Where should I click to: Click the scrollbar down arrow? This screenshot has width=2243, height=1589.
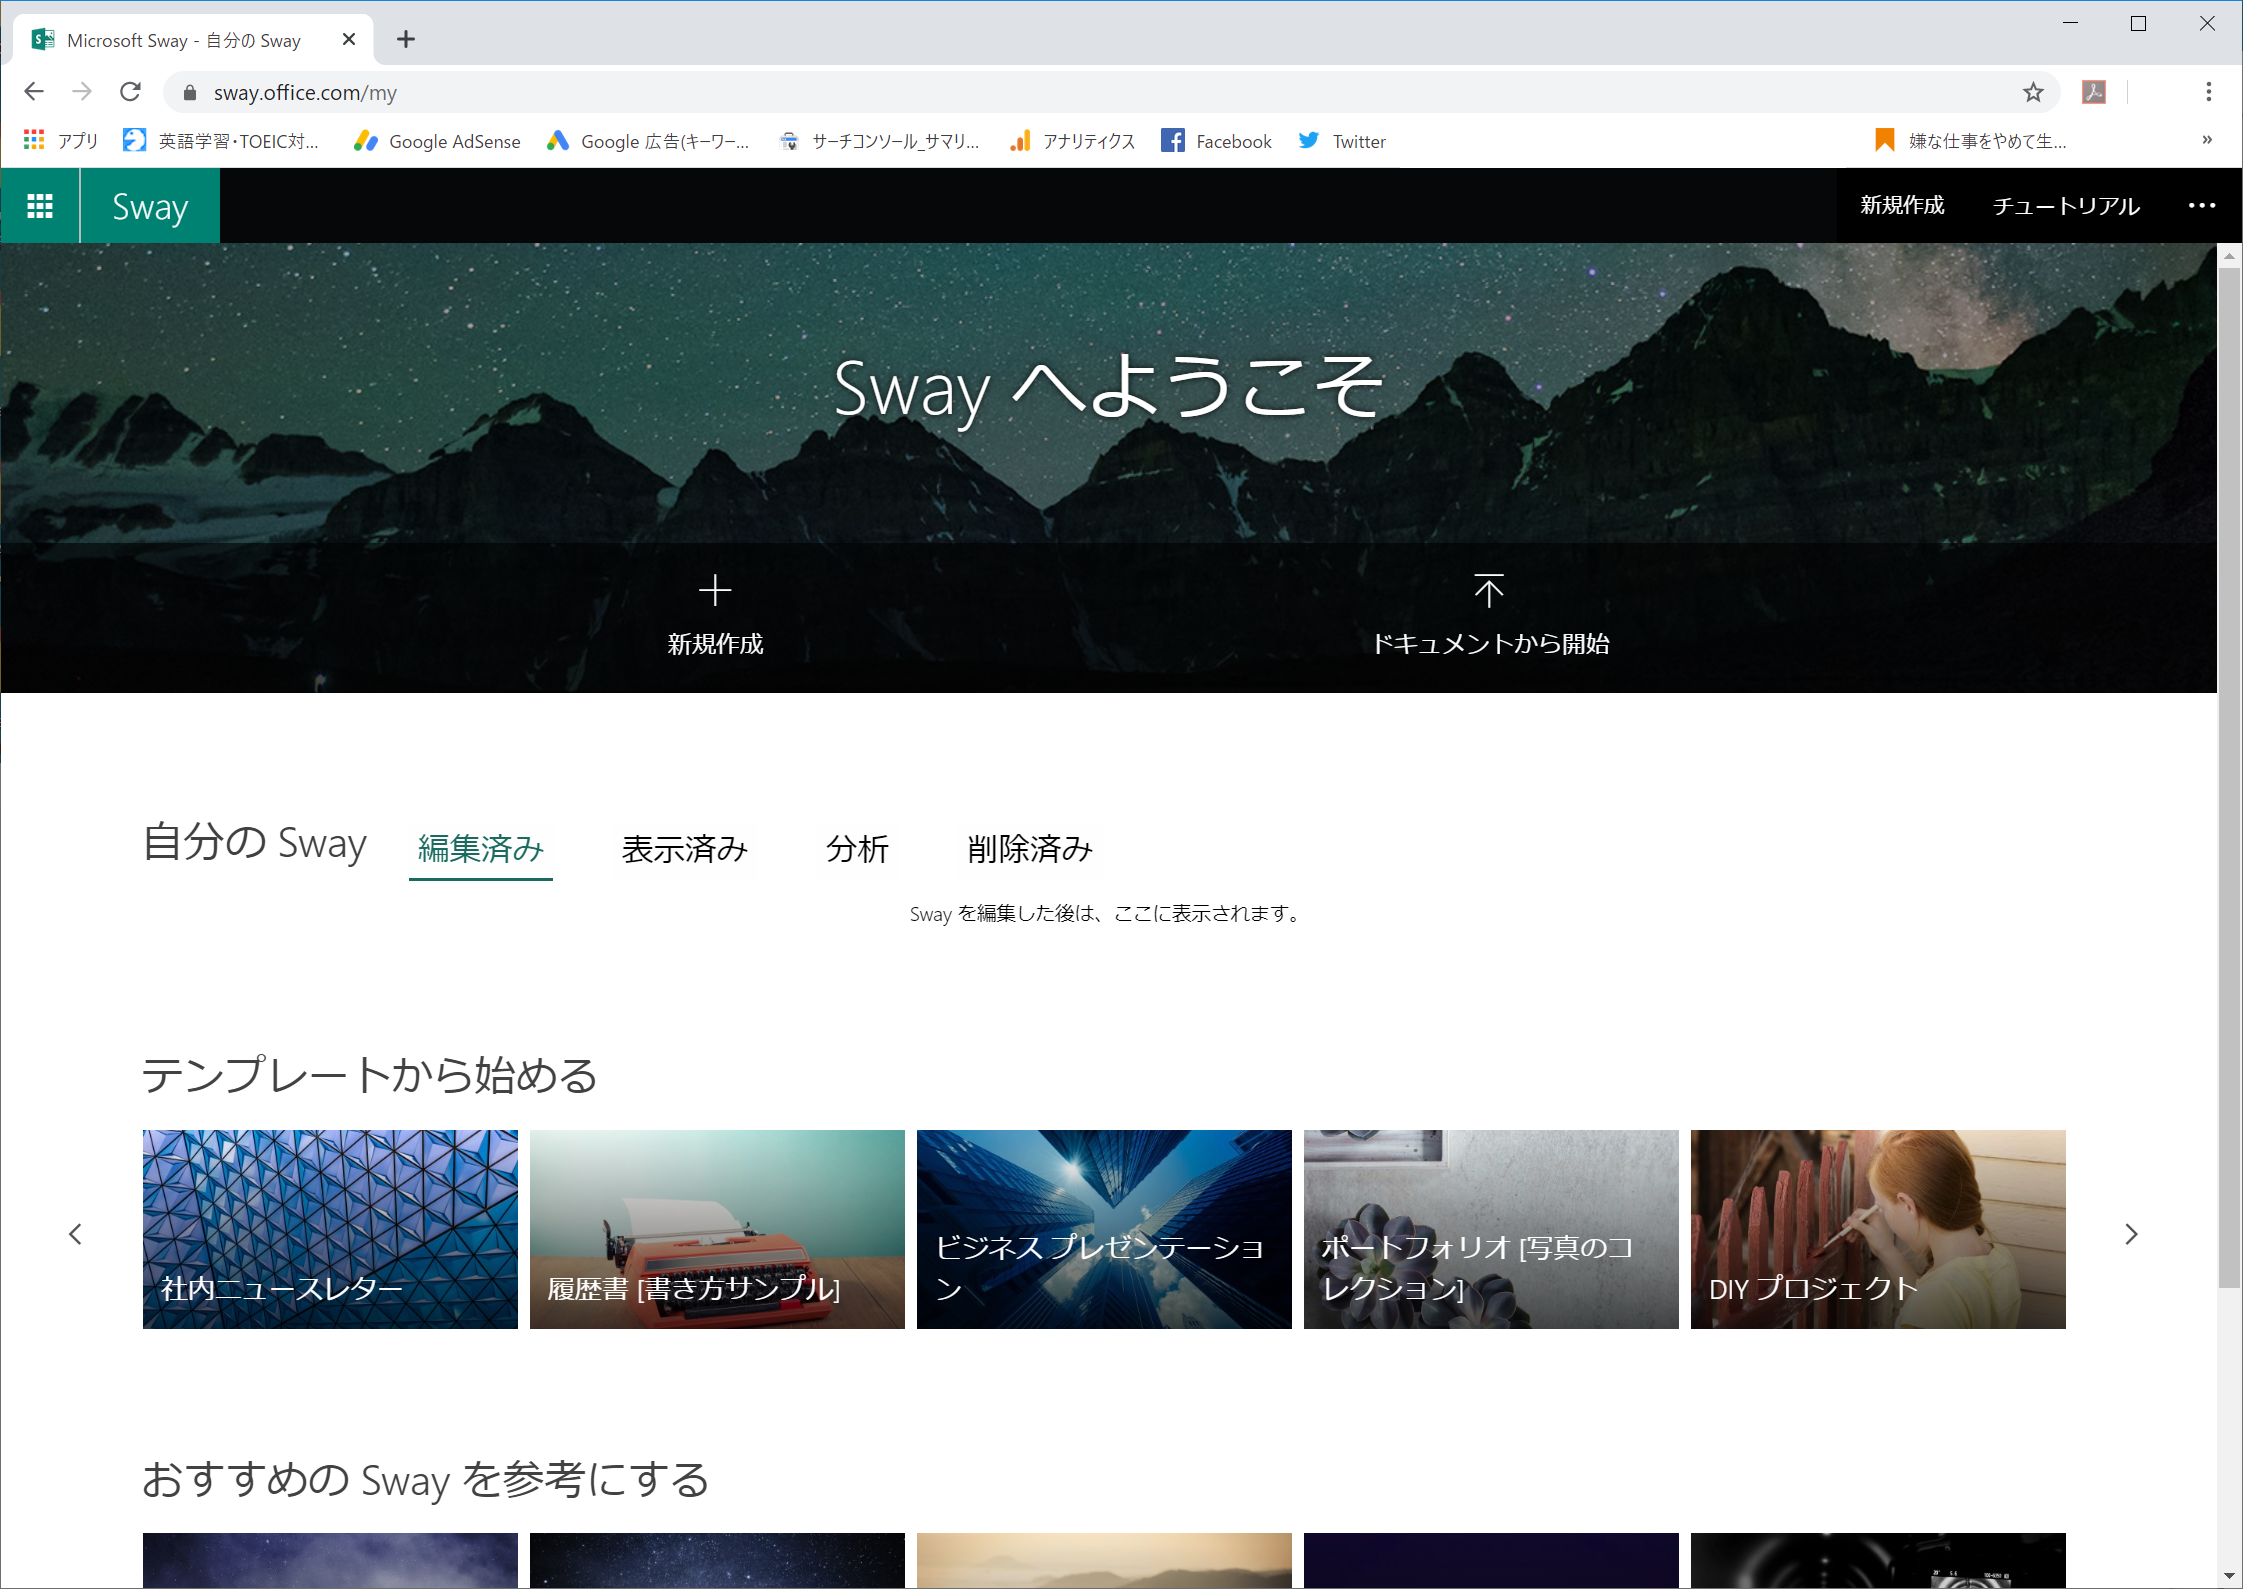tap(2229, 1577)
